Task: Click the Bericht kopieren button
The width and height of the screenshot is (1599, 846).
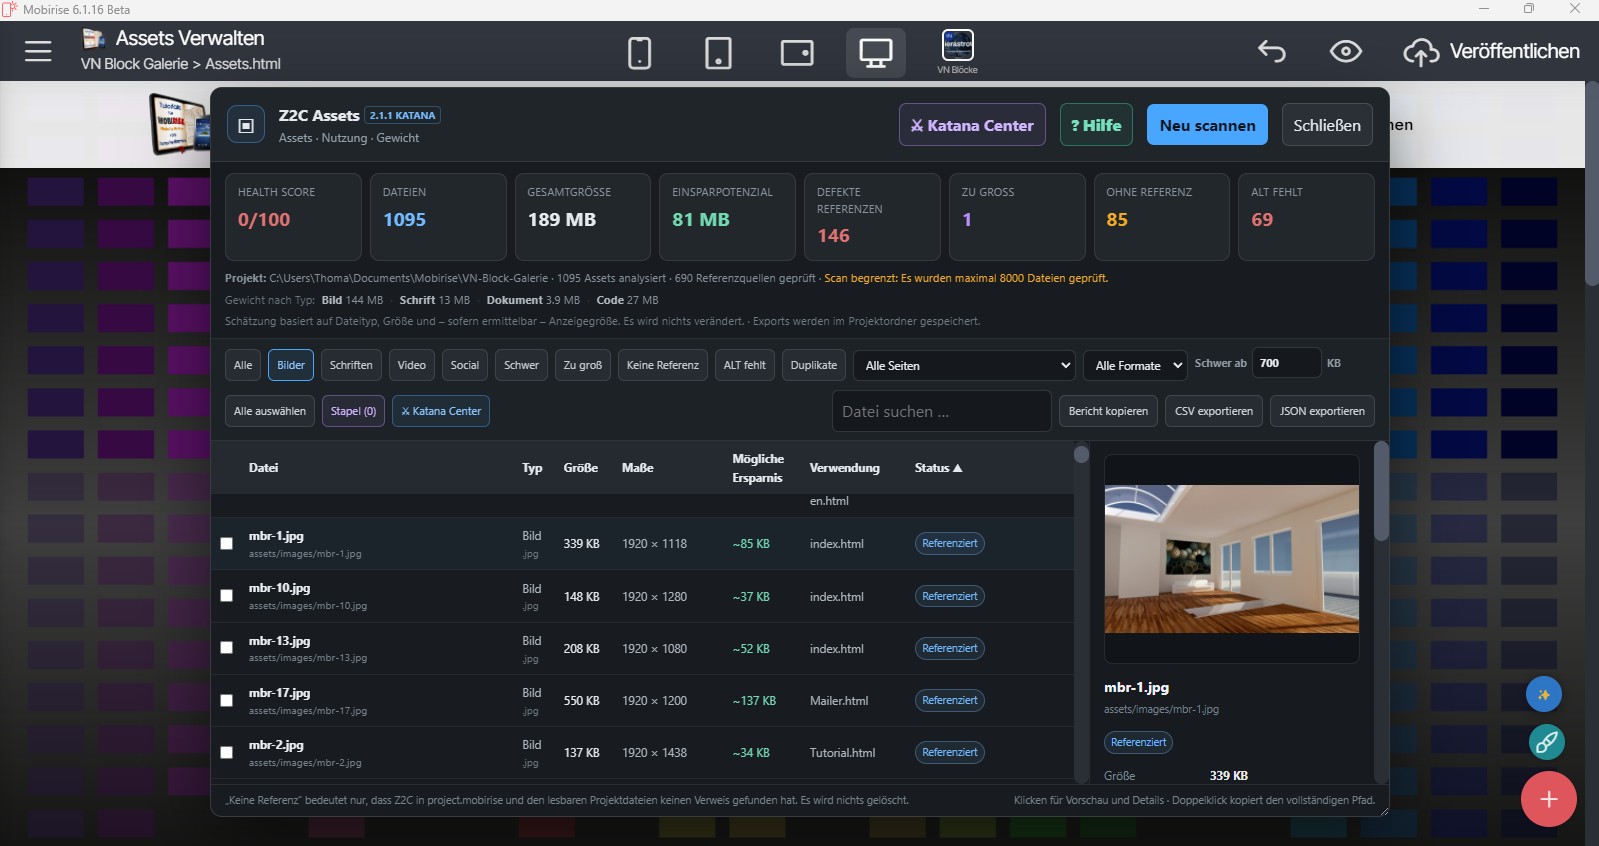Action: tap(1108, 411)
